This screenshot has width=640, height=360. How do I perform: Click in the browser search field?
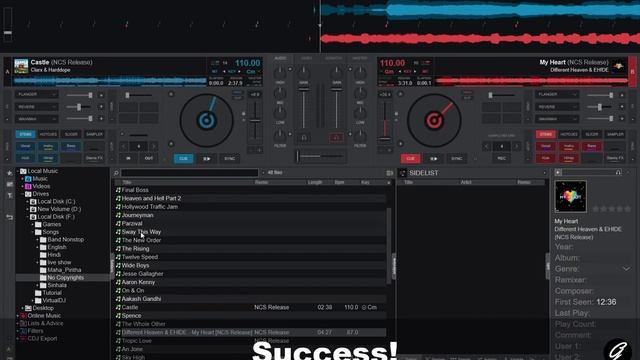pyautogui.click(x=189, y=173)
